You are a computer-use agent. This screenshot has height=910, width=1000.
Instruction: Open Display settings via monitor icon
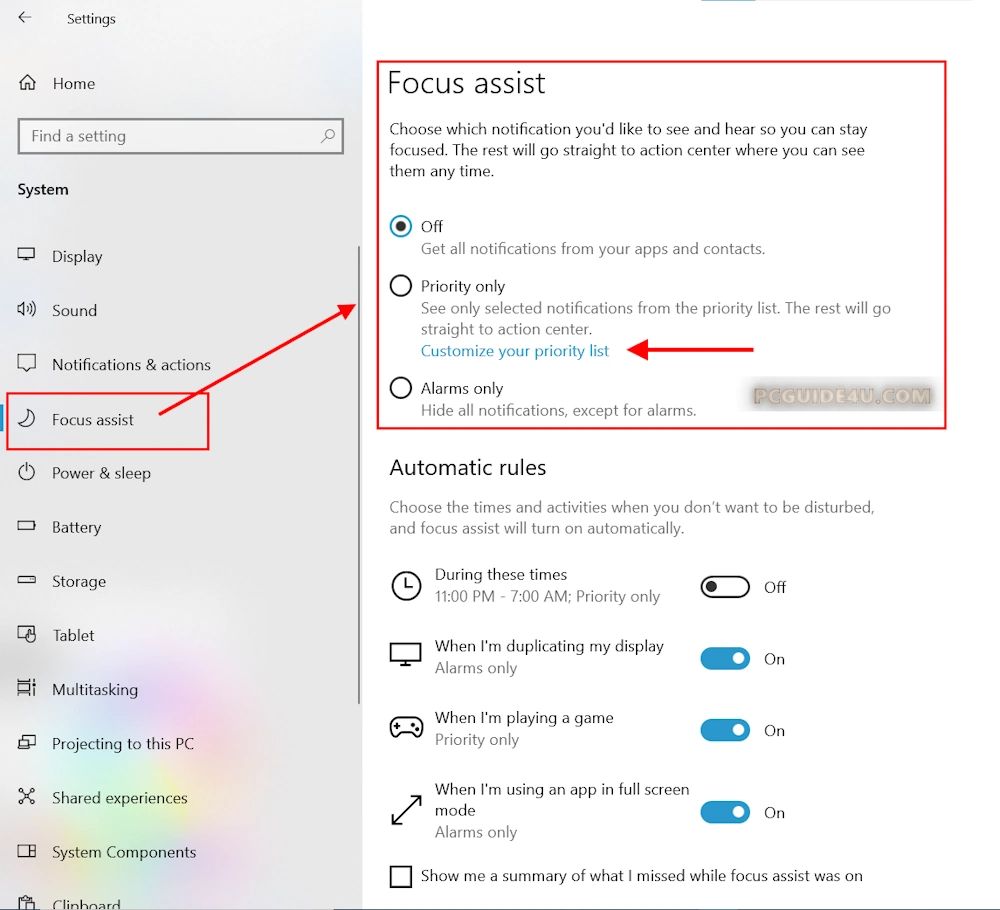[27, 256]
